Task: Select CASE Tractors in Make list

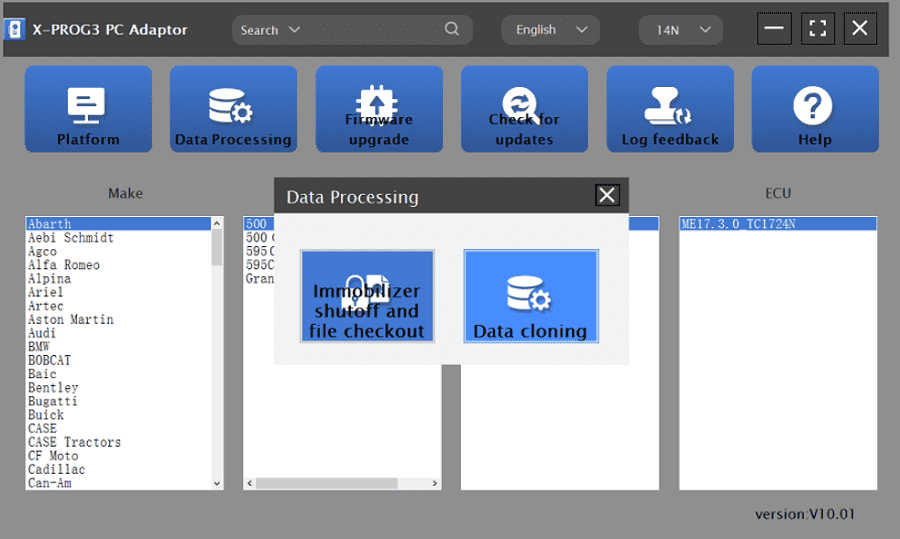Action: coord(118,442)
